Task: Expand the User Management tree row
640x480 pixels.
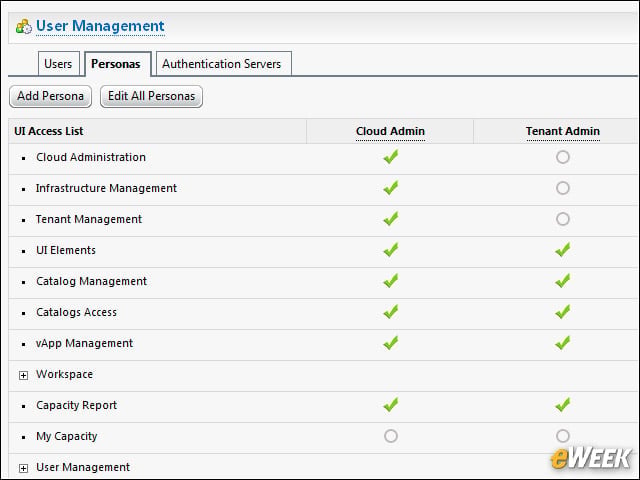Action: (x=24, y=468)
